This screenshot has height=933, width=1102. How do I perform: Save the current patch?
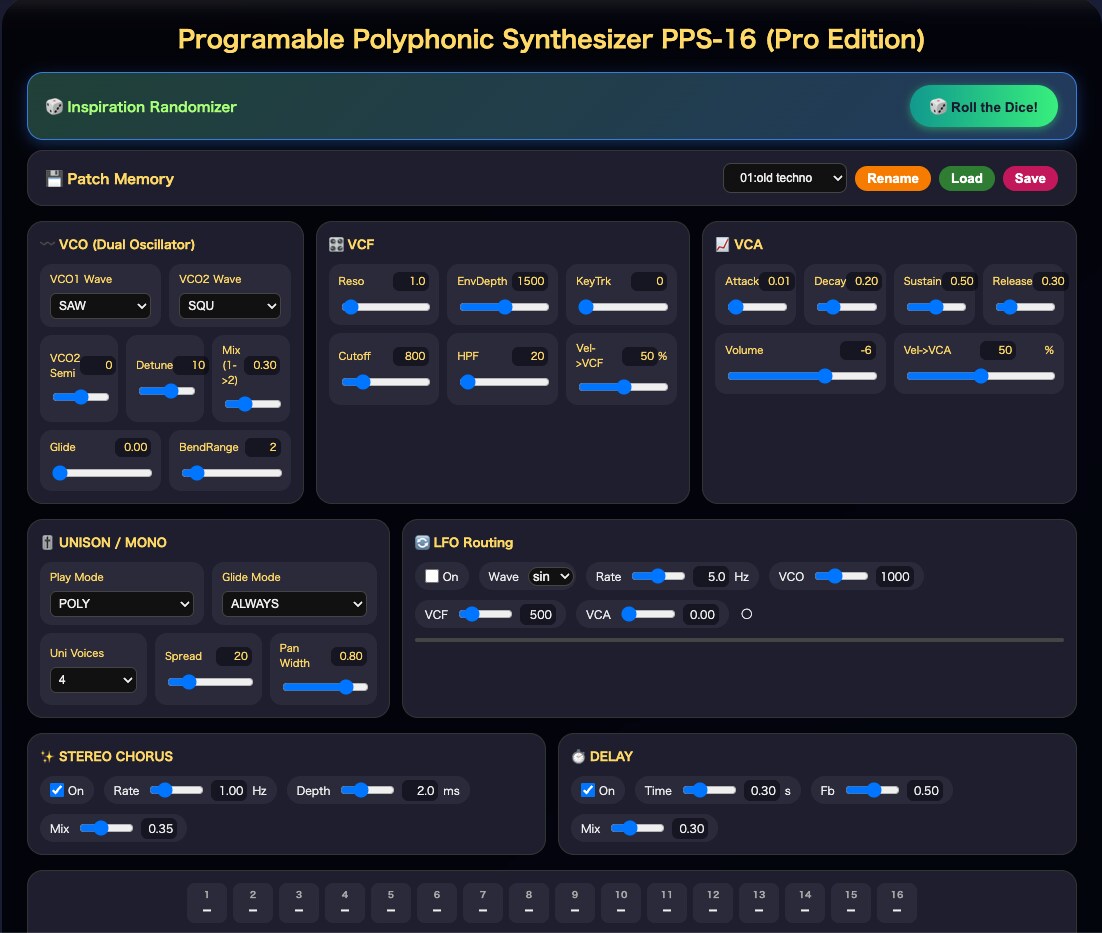coord(1030,178)
